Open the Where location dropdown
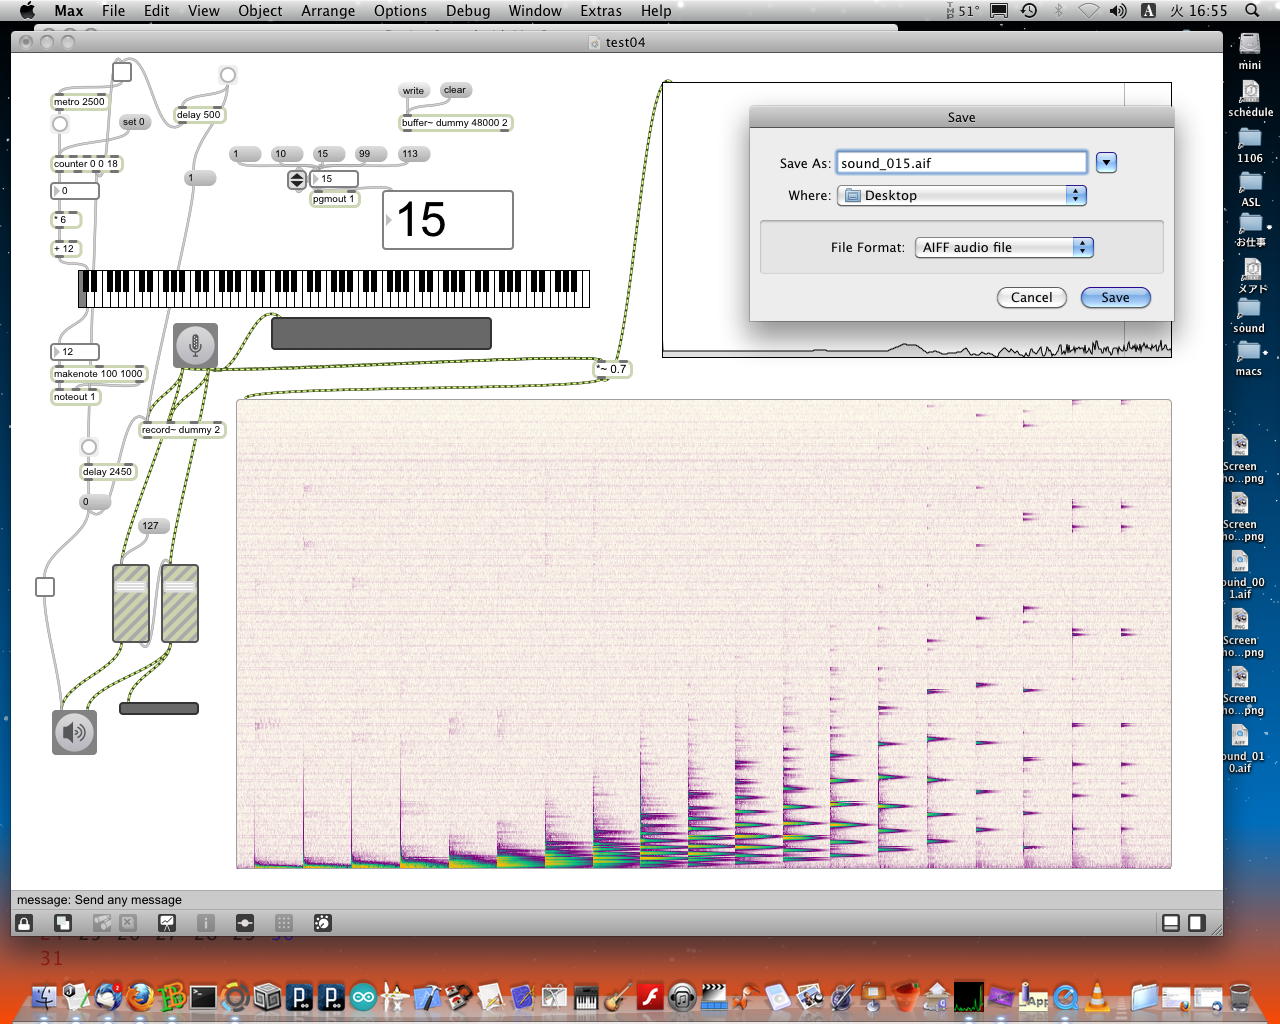 pyautogui.click(x=962, y=195)
